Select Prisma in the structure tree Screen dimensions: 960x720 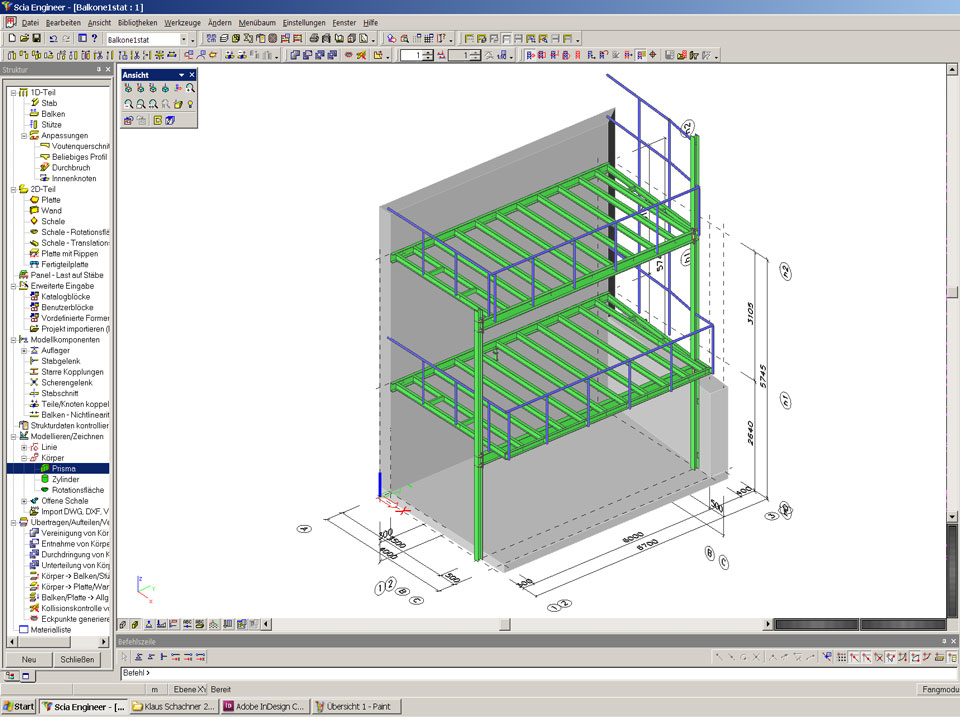tap(64, 468)
